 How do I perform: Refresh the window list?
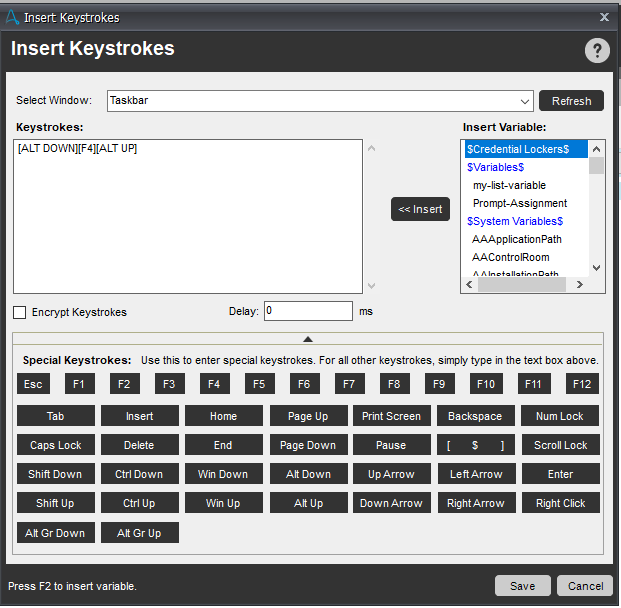(x=571, y=101)
